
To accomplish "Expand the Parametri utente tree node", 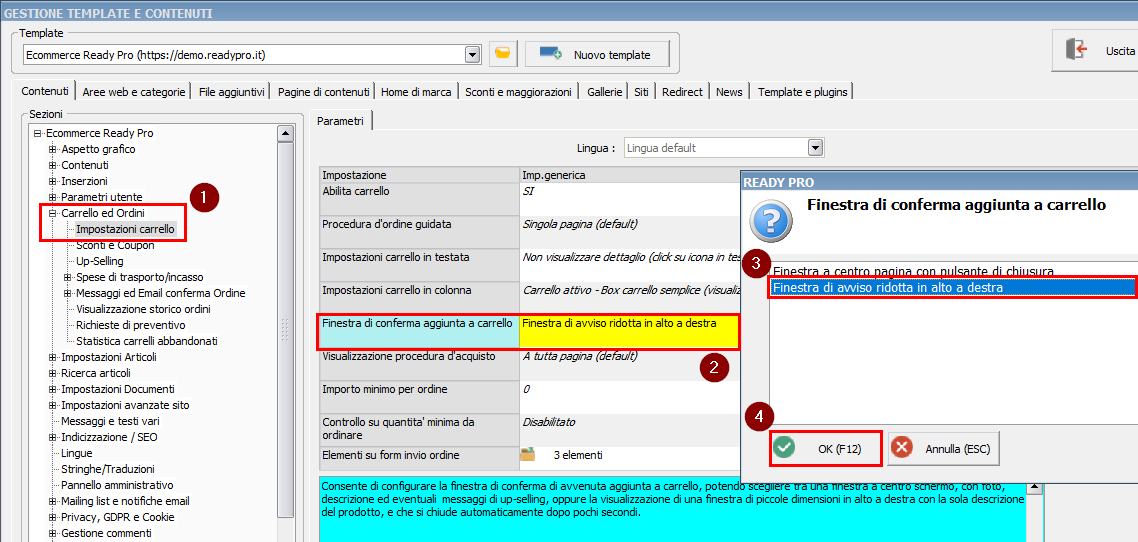I will pos(52,197).
